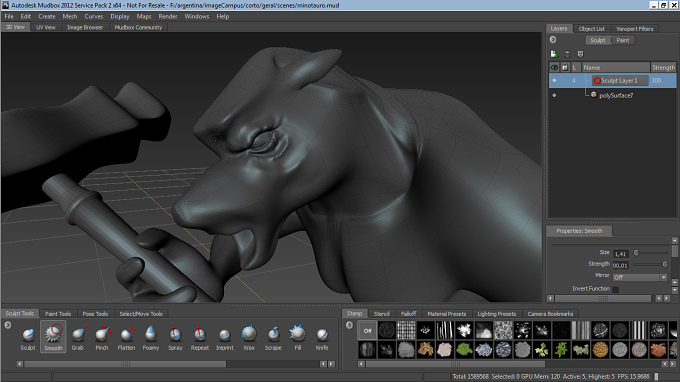Screen dimensions: 680x382
Task: Turn stamp Off button
Action: point(367,331)
